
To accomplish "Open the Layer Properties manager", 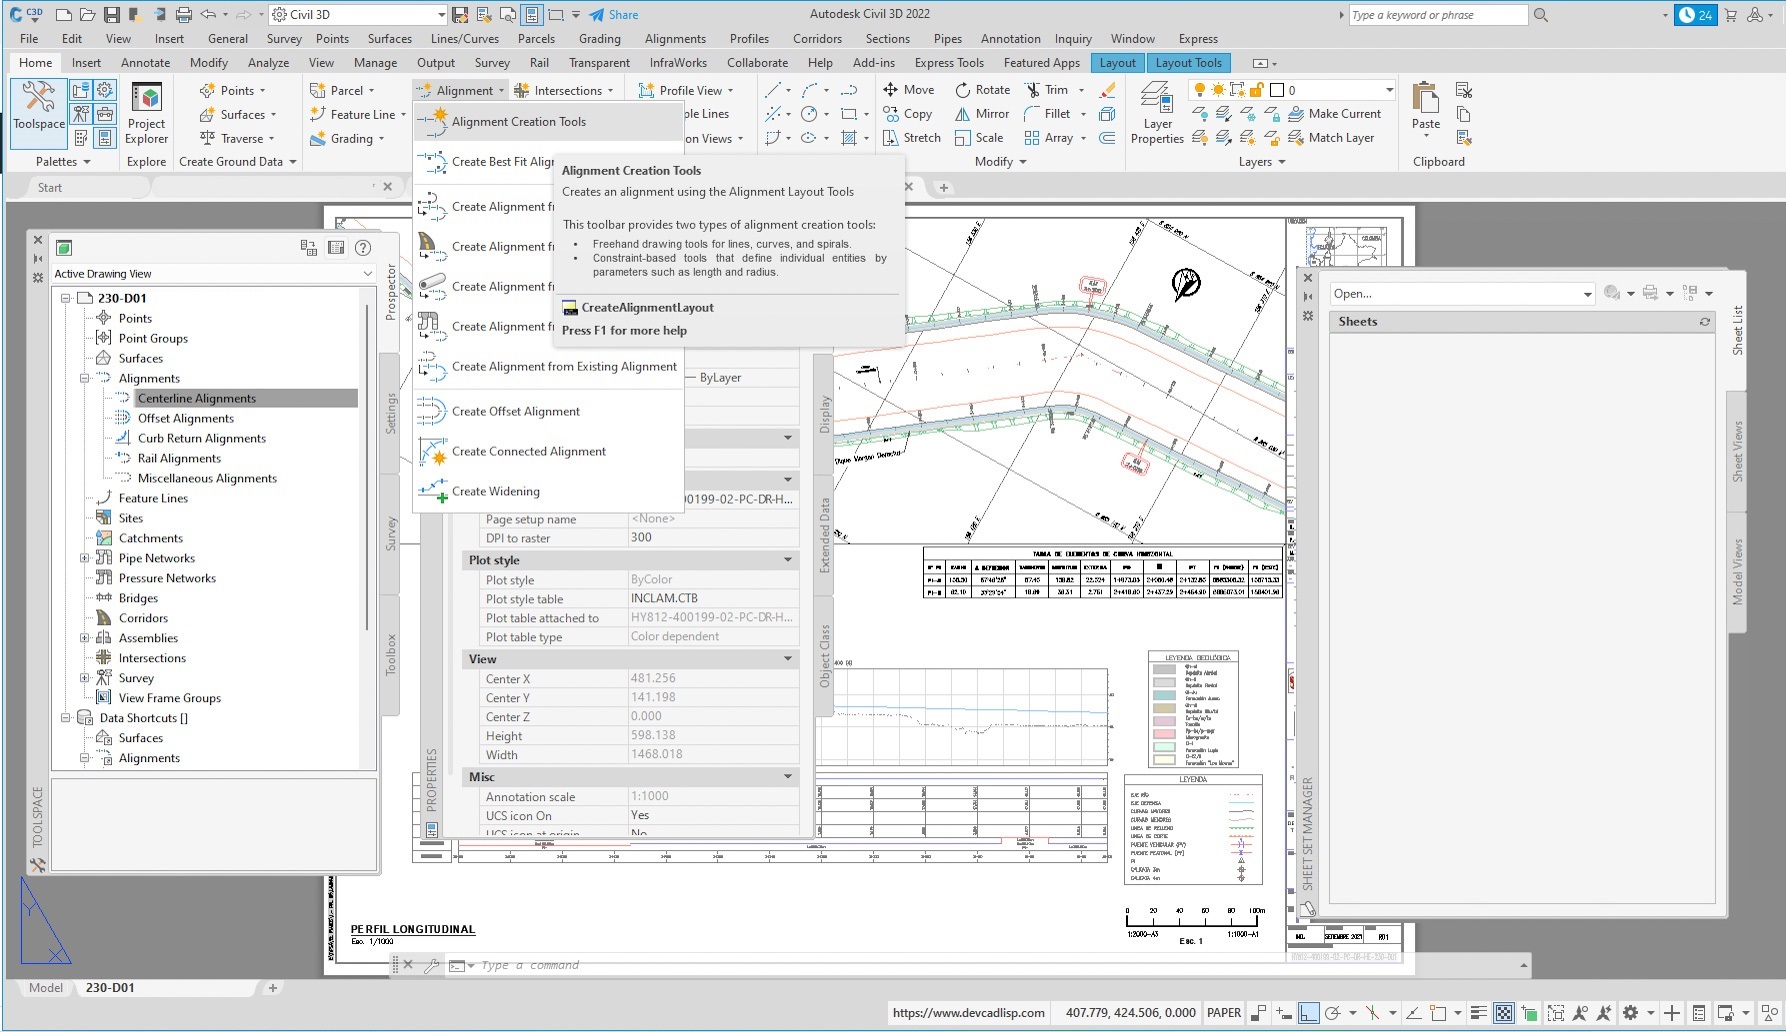I will pyautogui.click(x=1157, y=113).
